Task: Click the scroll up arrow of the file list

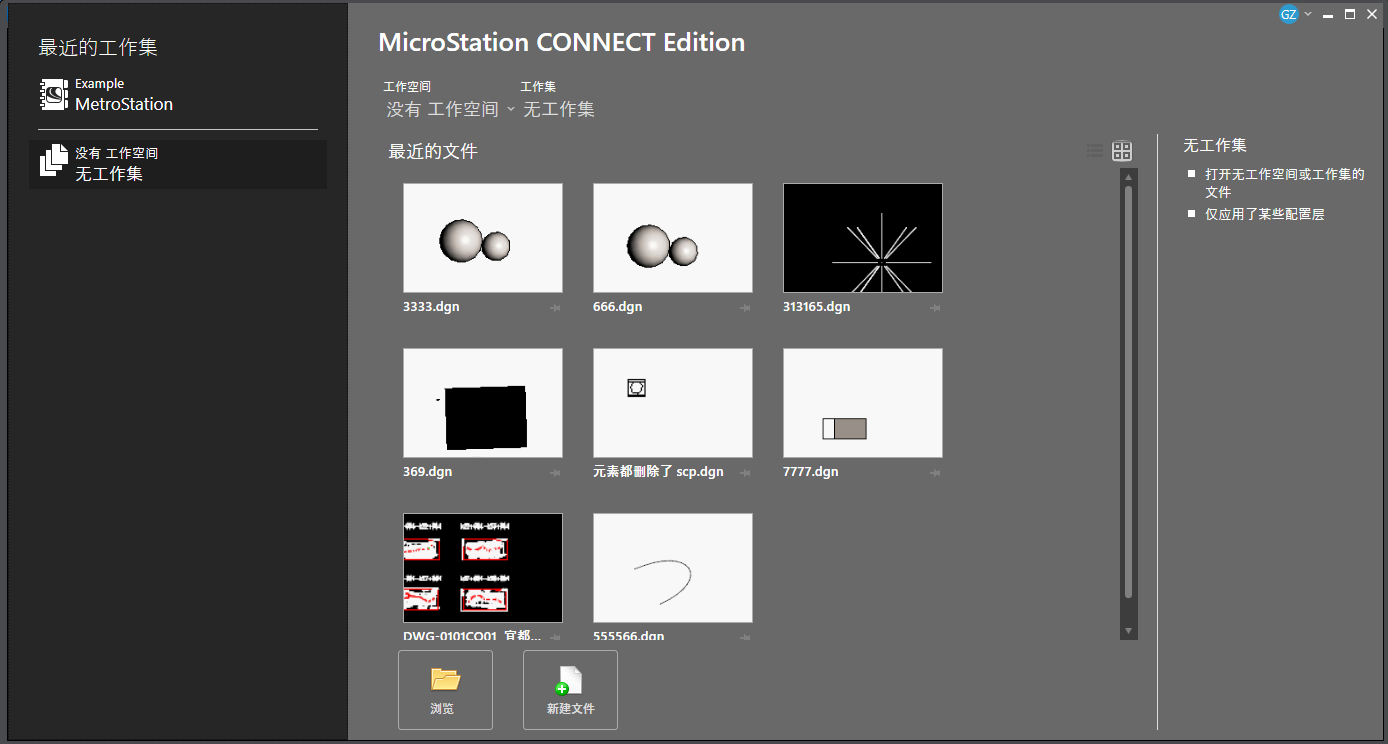Action: click(x=1129, y=177)
